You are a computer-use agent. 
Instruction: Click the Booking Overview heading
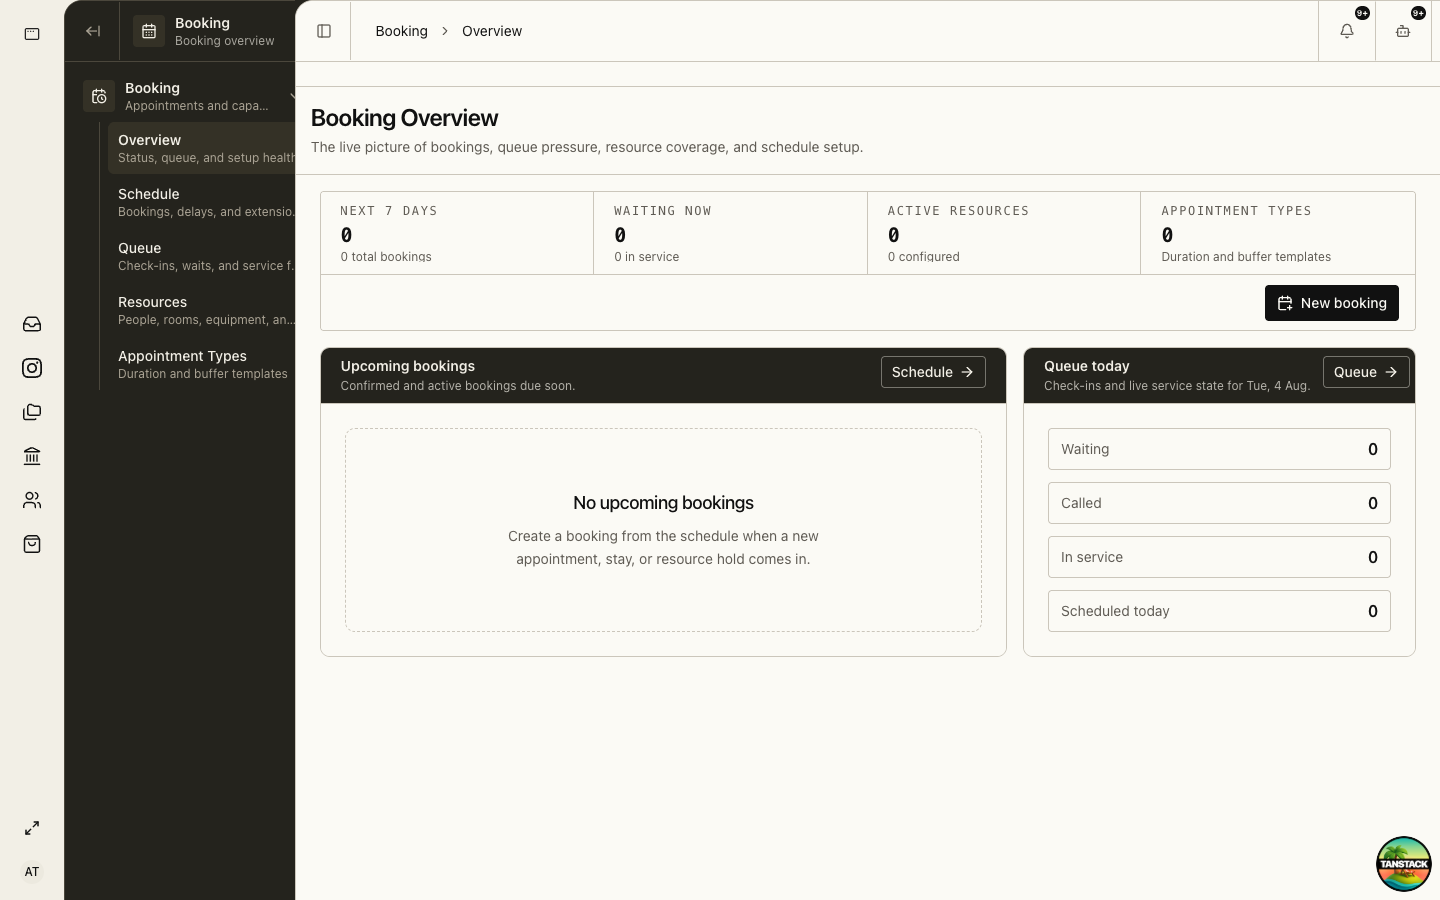click(404, 118)
